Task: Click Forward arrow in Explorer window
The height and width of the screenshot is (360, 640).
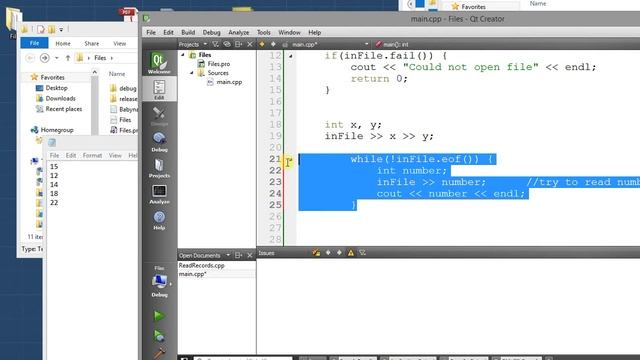Action: pyautogui.click(x=44, y=58)
